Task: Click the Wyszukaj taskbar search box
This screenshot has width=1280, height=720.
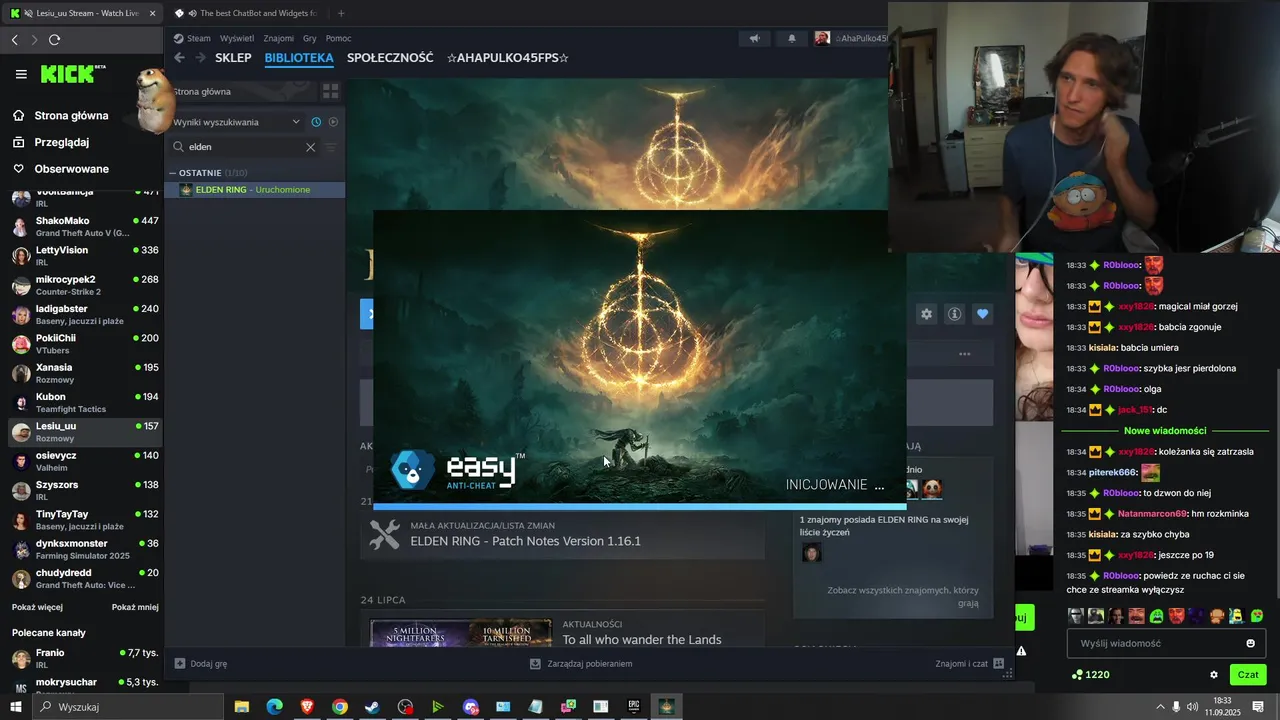Action: [x=128, y=707]
